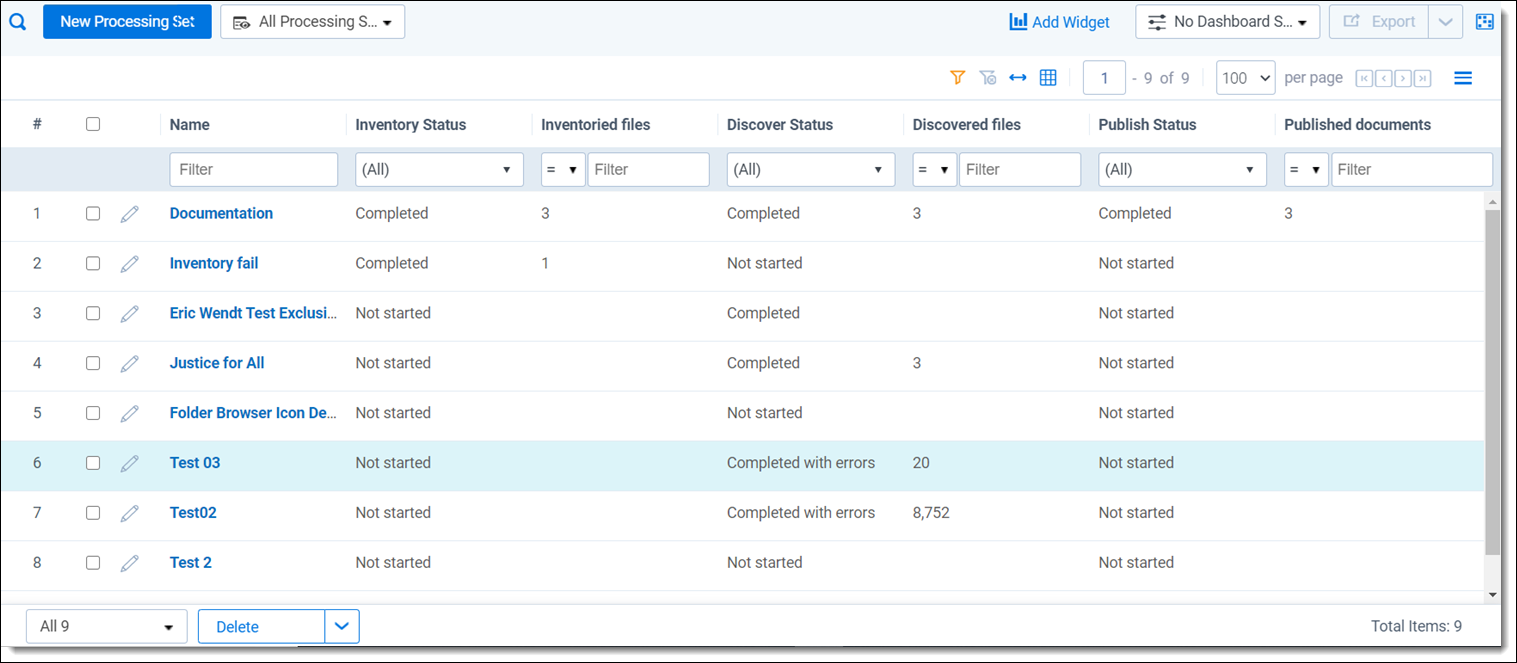Click the edit pencil for Documentation row
The image size is (1517, 663).
pos(129,214)
